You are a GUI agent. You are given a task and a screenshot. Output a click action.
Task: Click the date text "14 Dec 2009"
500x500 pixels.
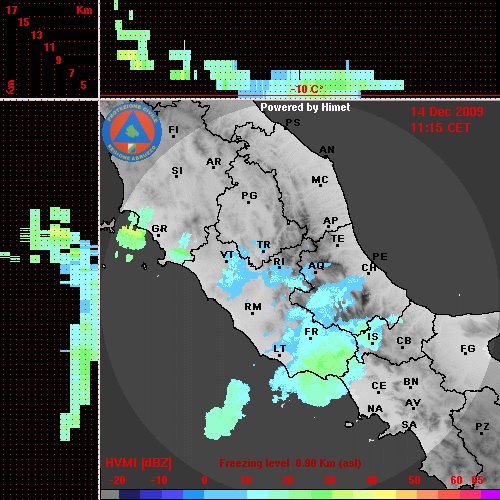click(447, 112)
